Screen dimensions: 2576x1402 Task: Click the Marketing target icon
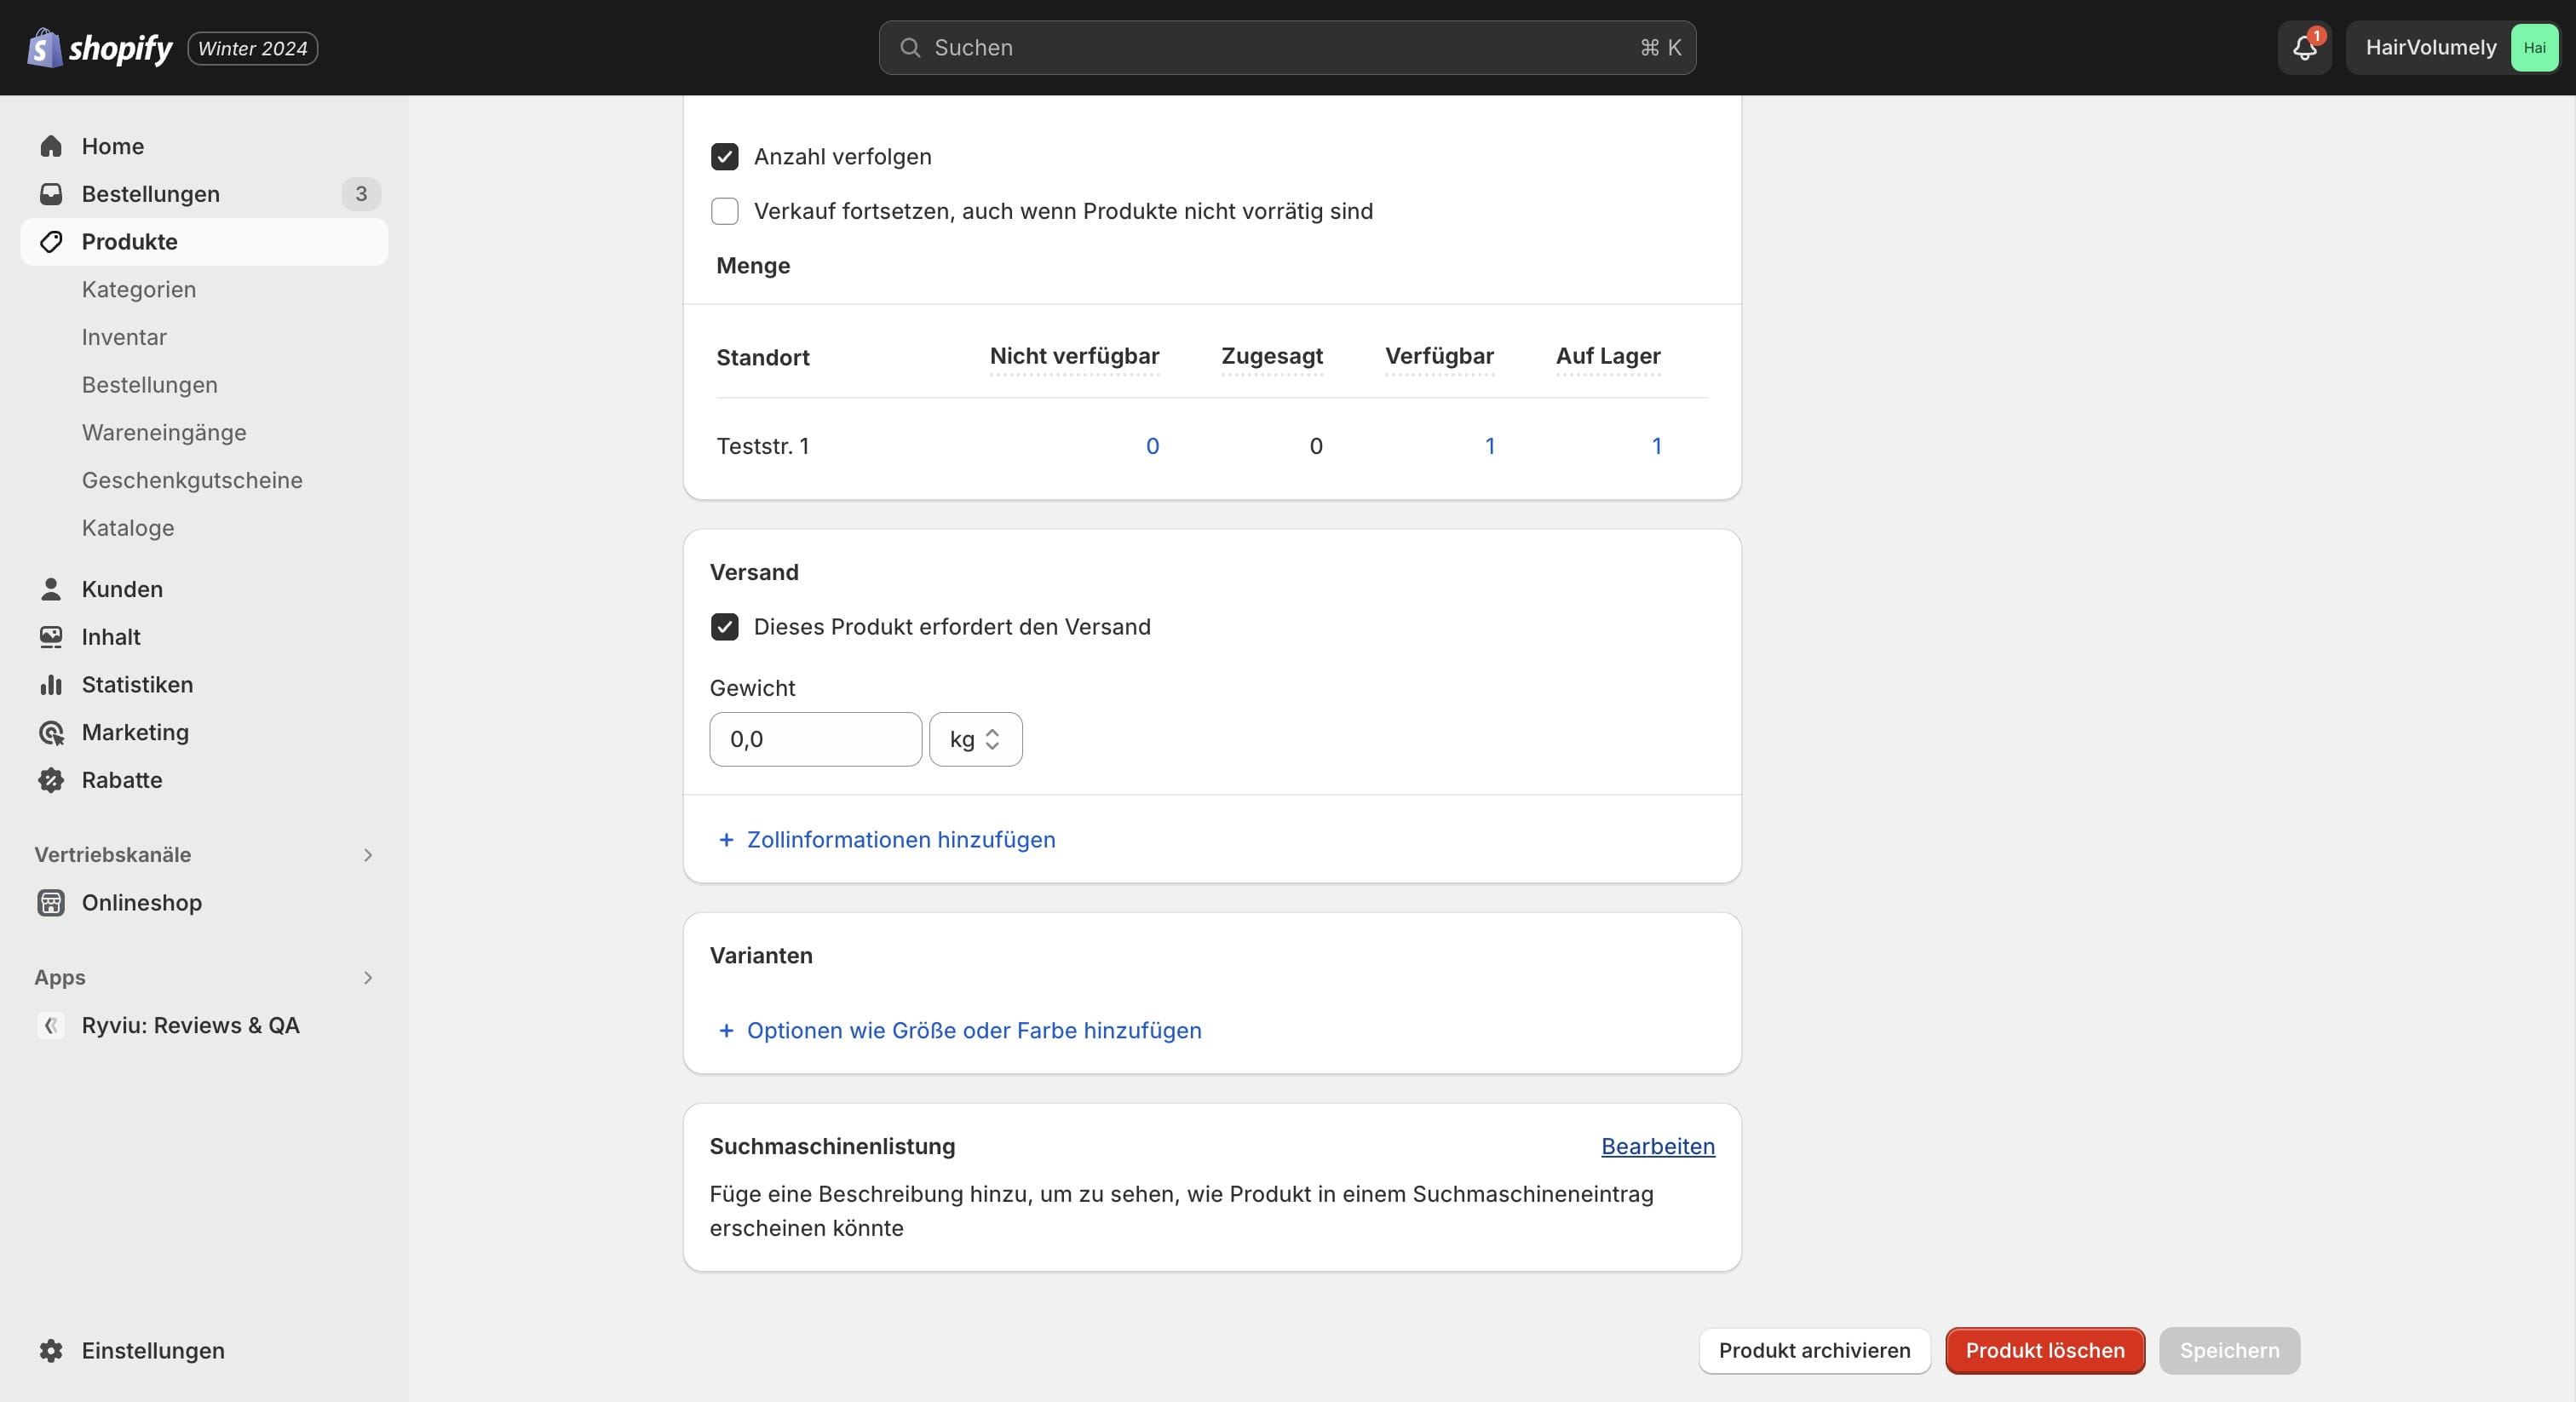point(51,733)
